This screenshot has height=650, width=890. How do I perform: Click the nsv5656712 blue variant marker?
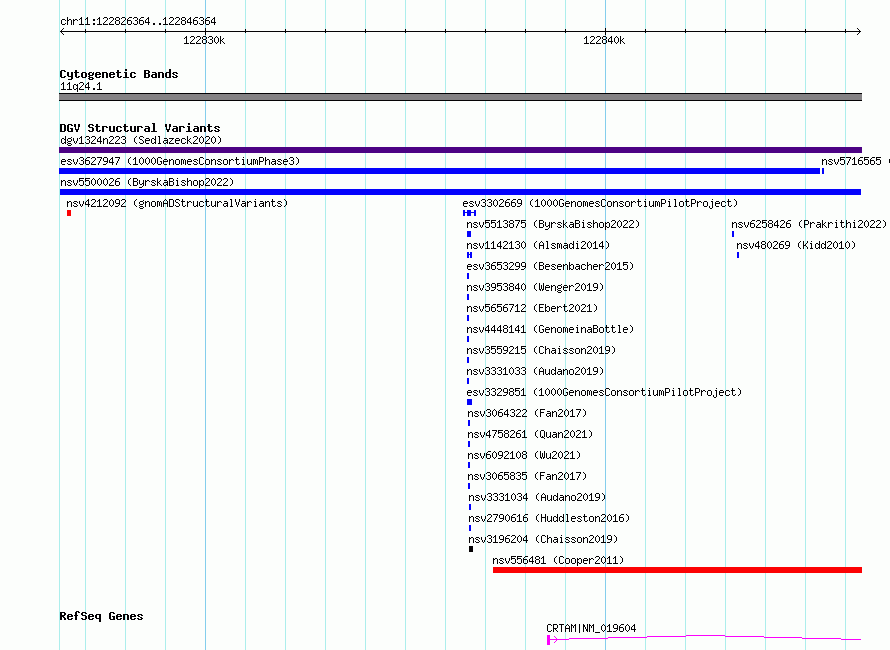468,318
